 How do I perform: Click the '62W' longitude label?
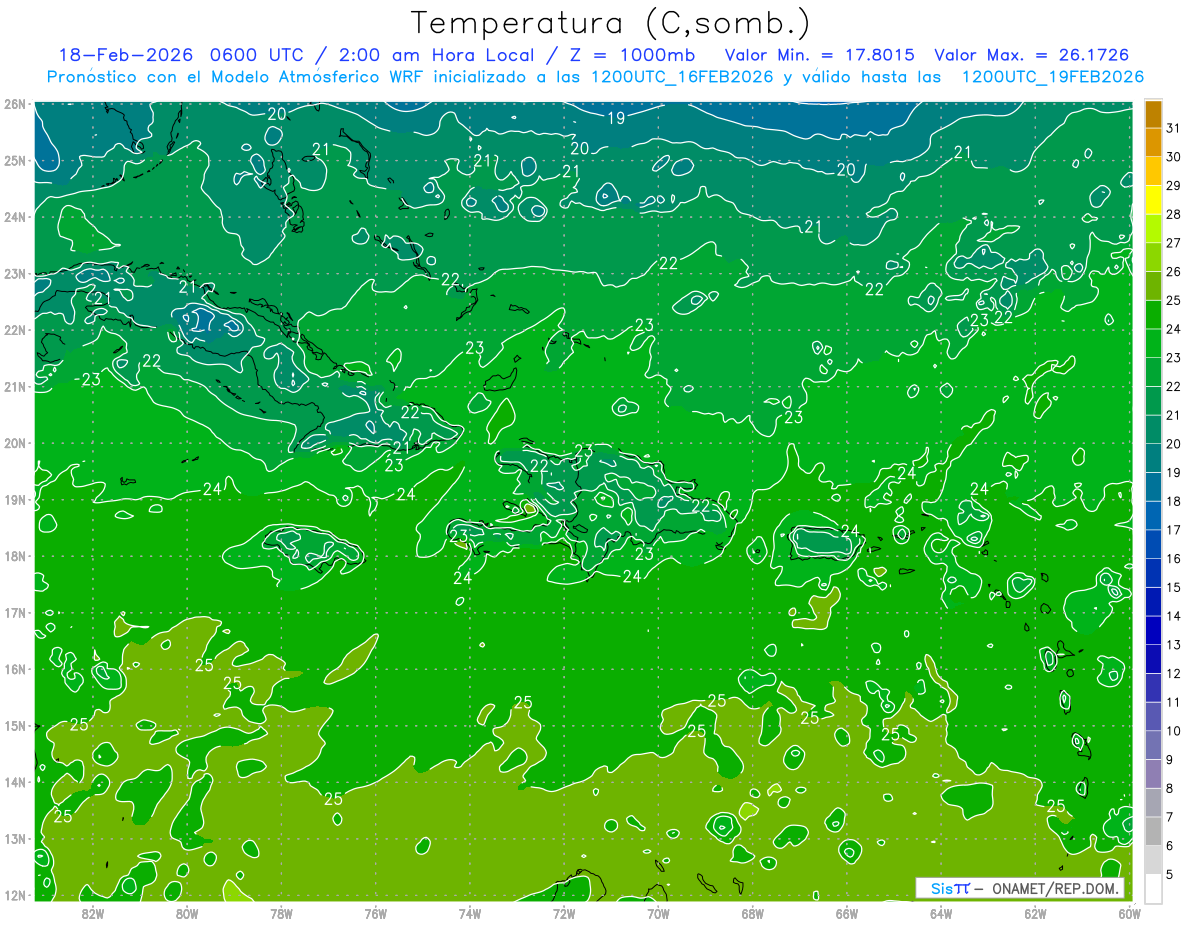(1036, 913)
